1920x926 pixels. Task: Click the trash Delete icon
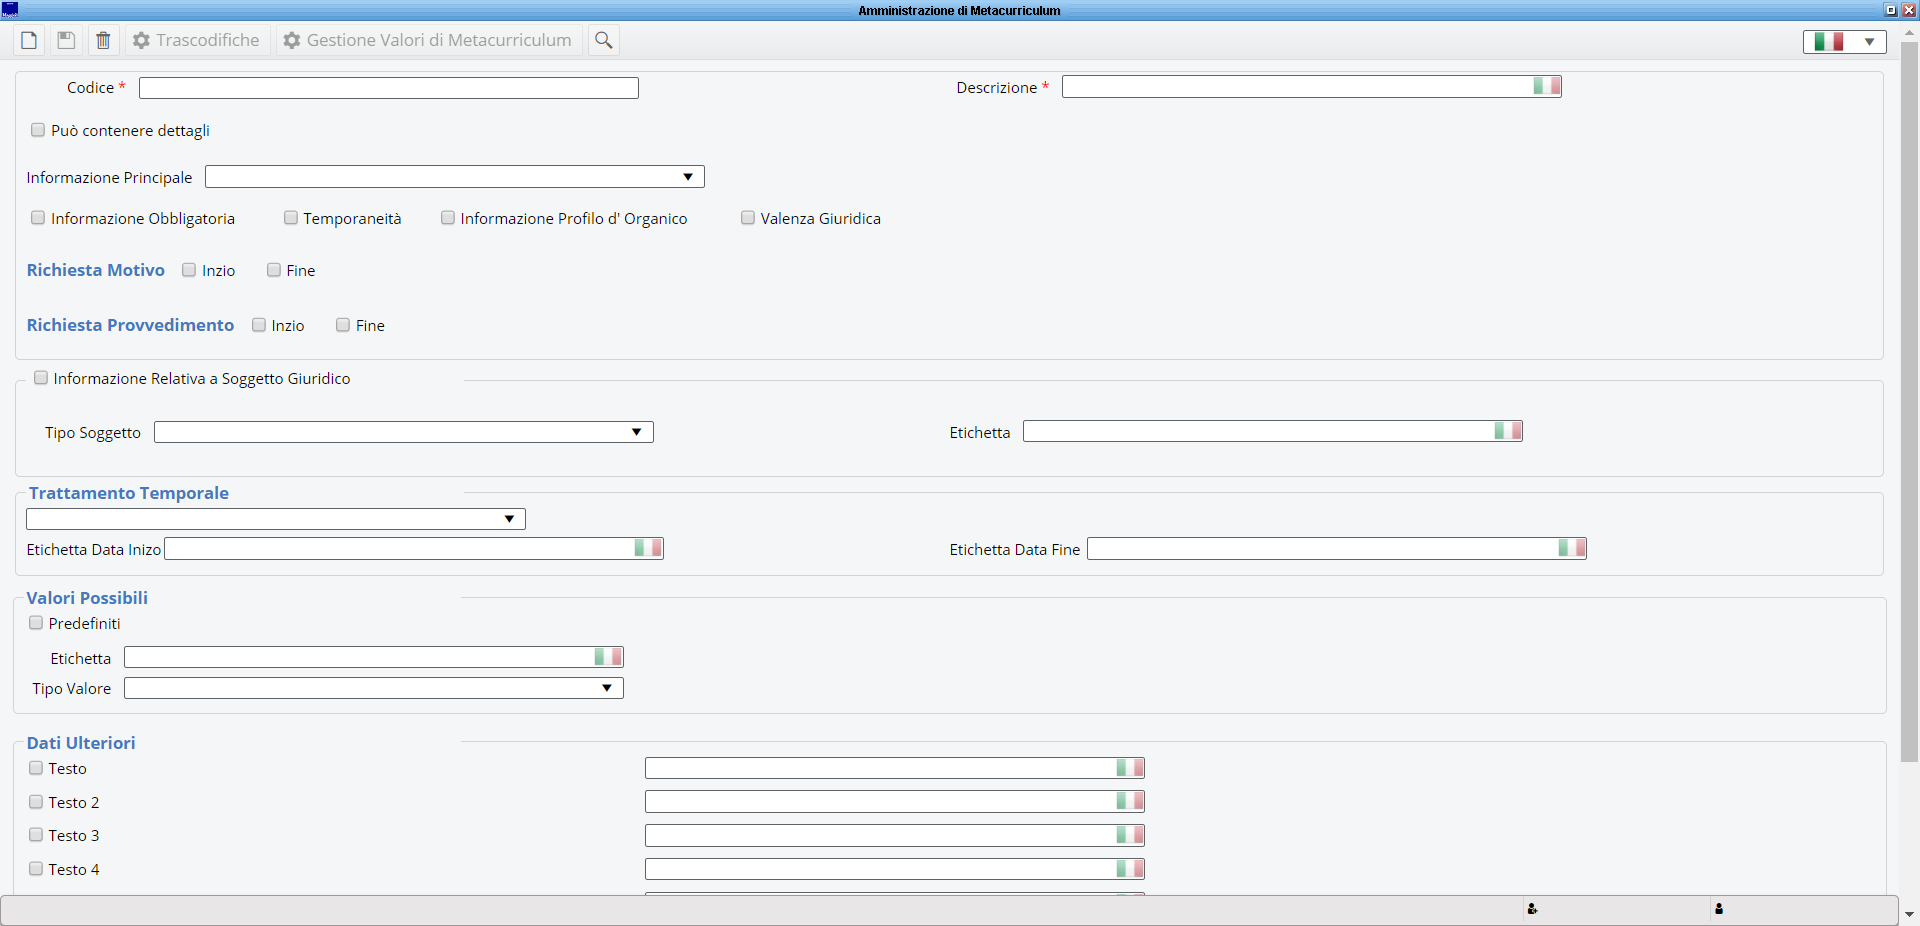pos(103,40)
